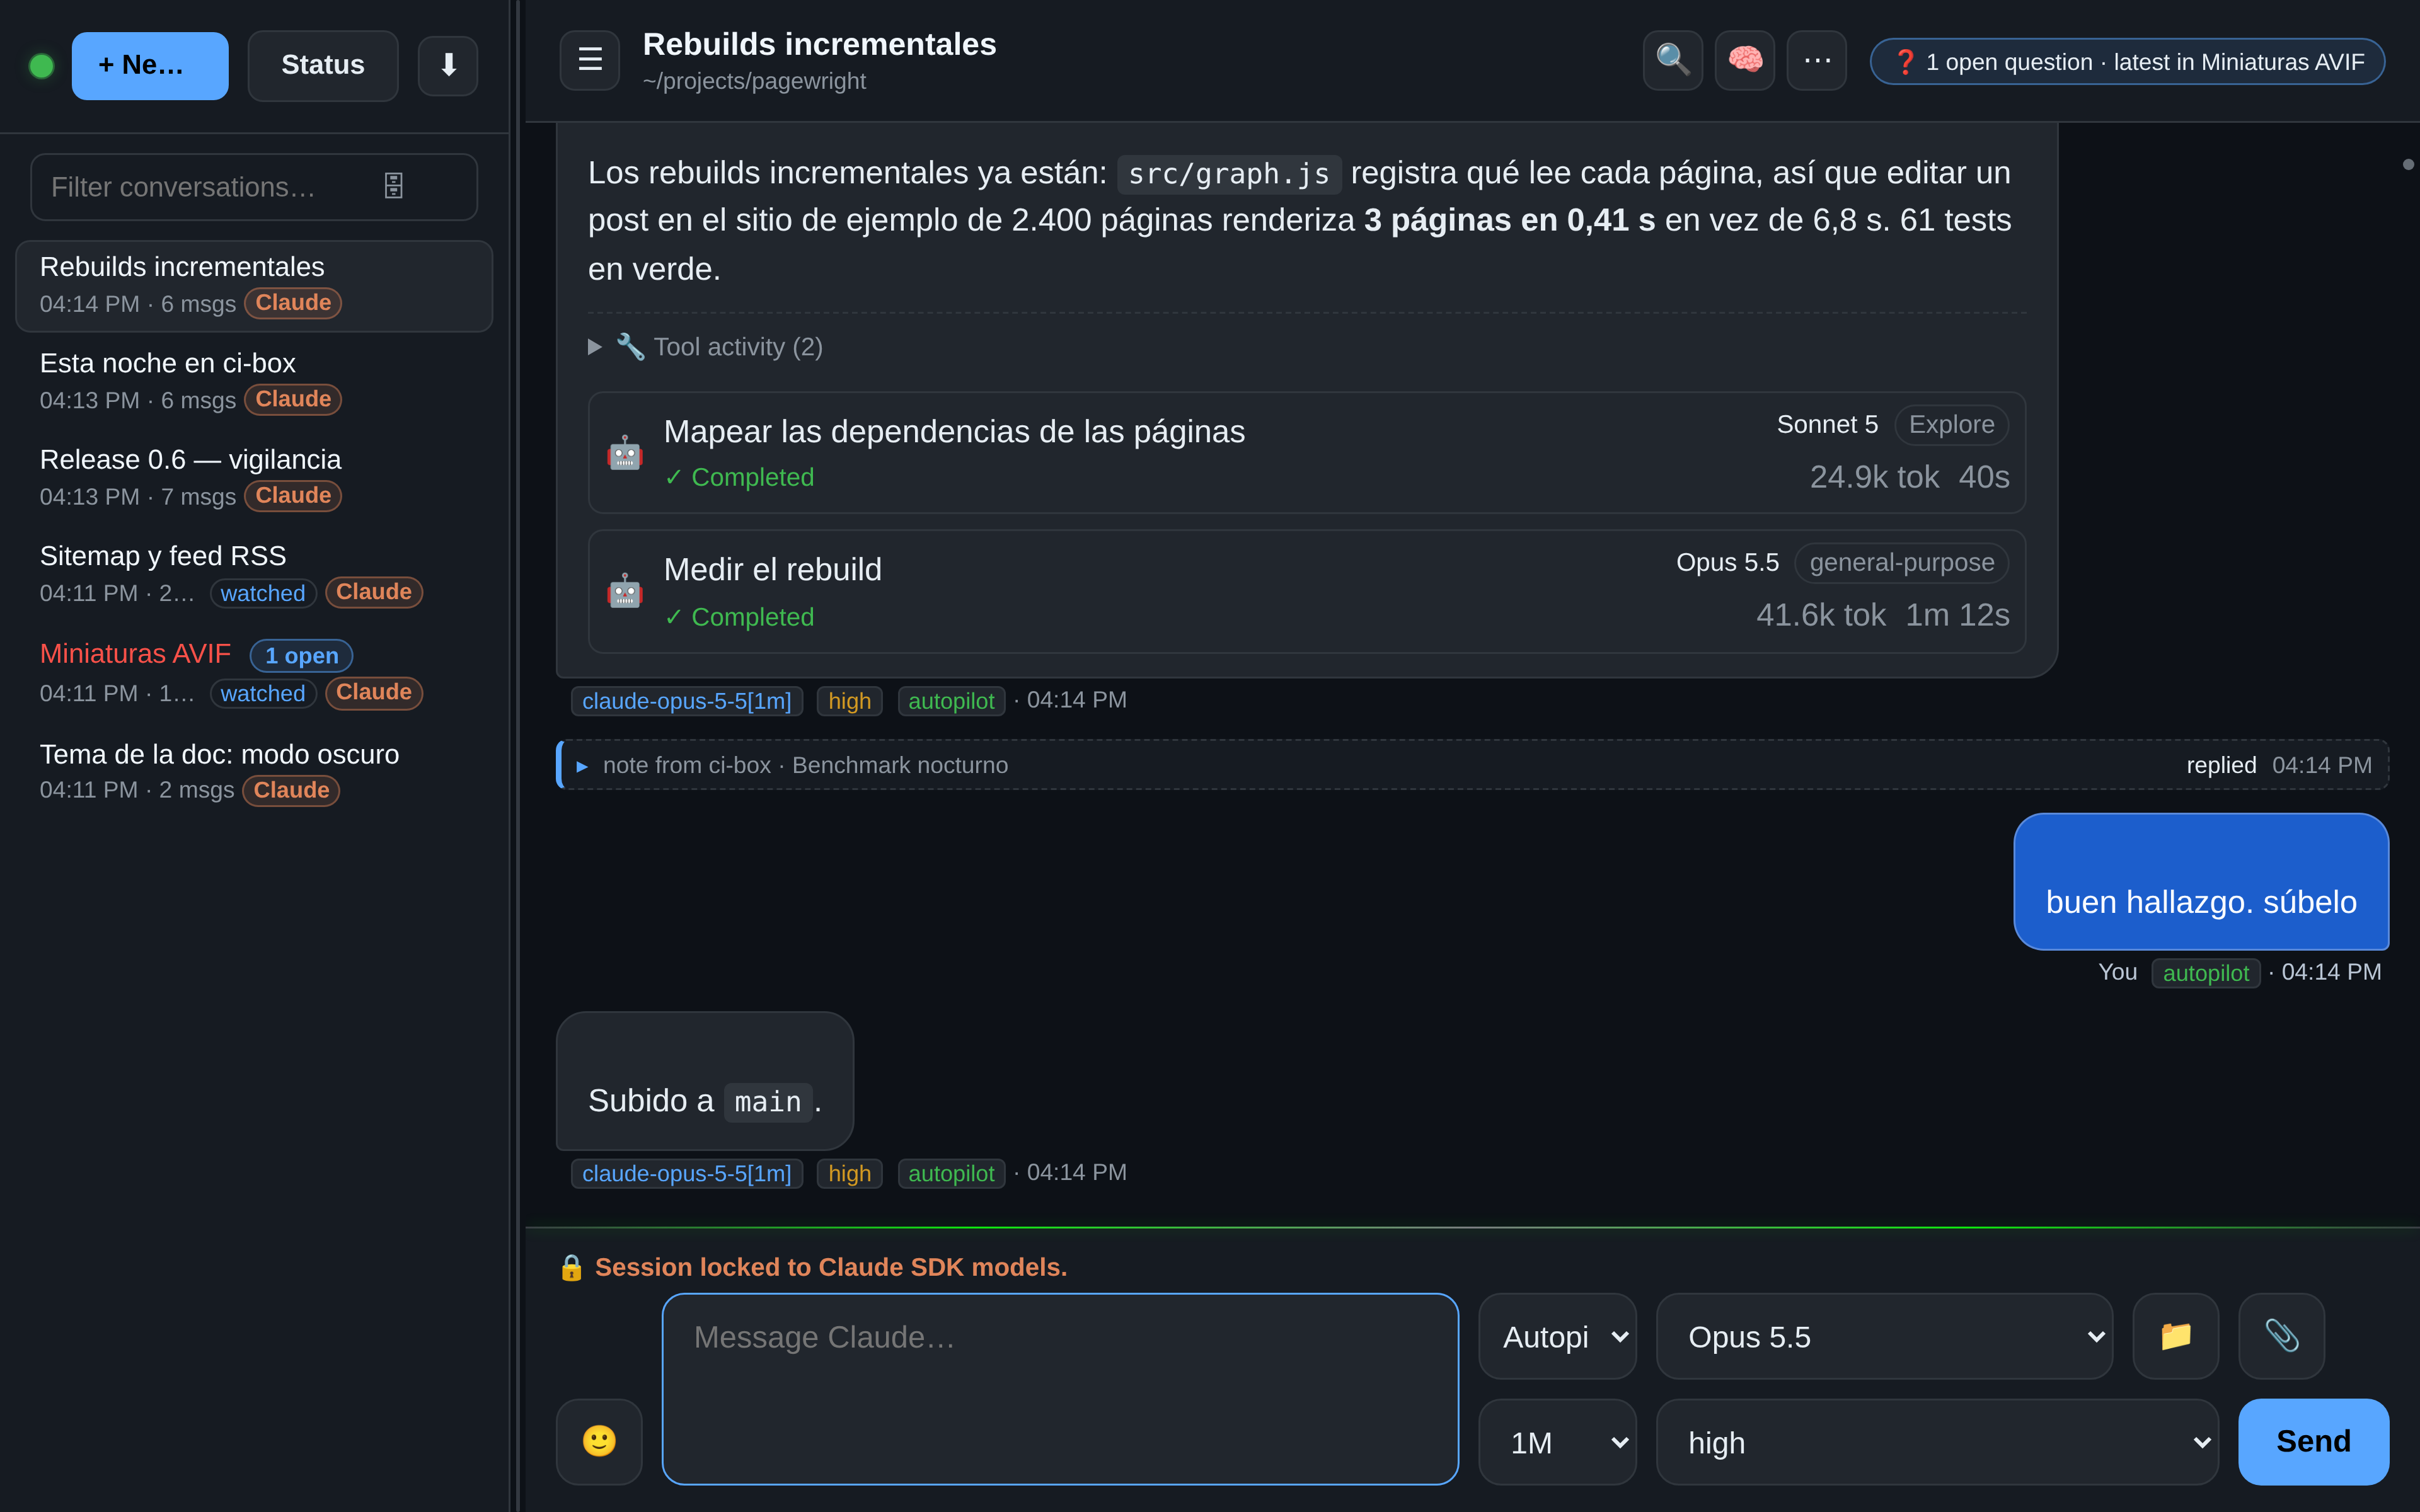Click the archive icon in filter box
Viewport: 2420px width, 1512px height.
tap(394, 186)
